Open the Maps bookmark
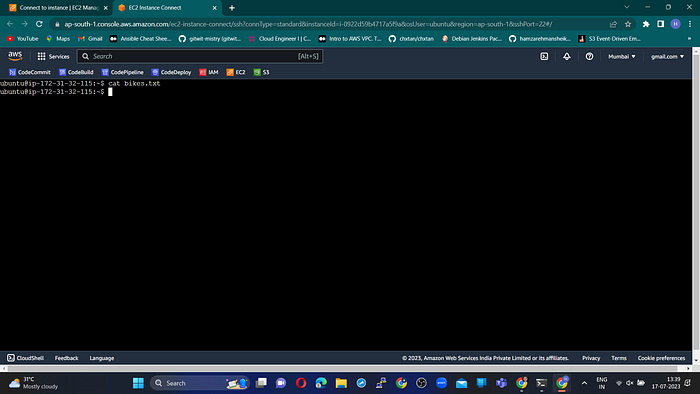Viewport: 700px width, 394px height. point(58,39)
